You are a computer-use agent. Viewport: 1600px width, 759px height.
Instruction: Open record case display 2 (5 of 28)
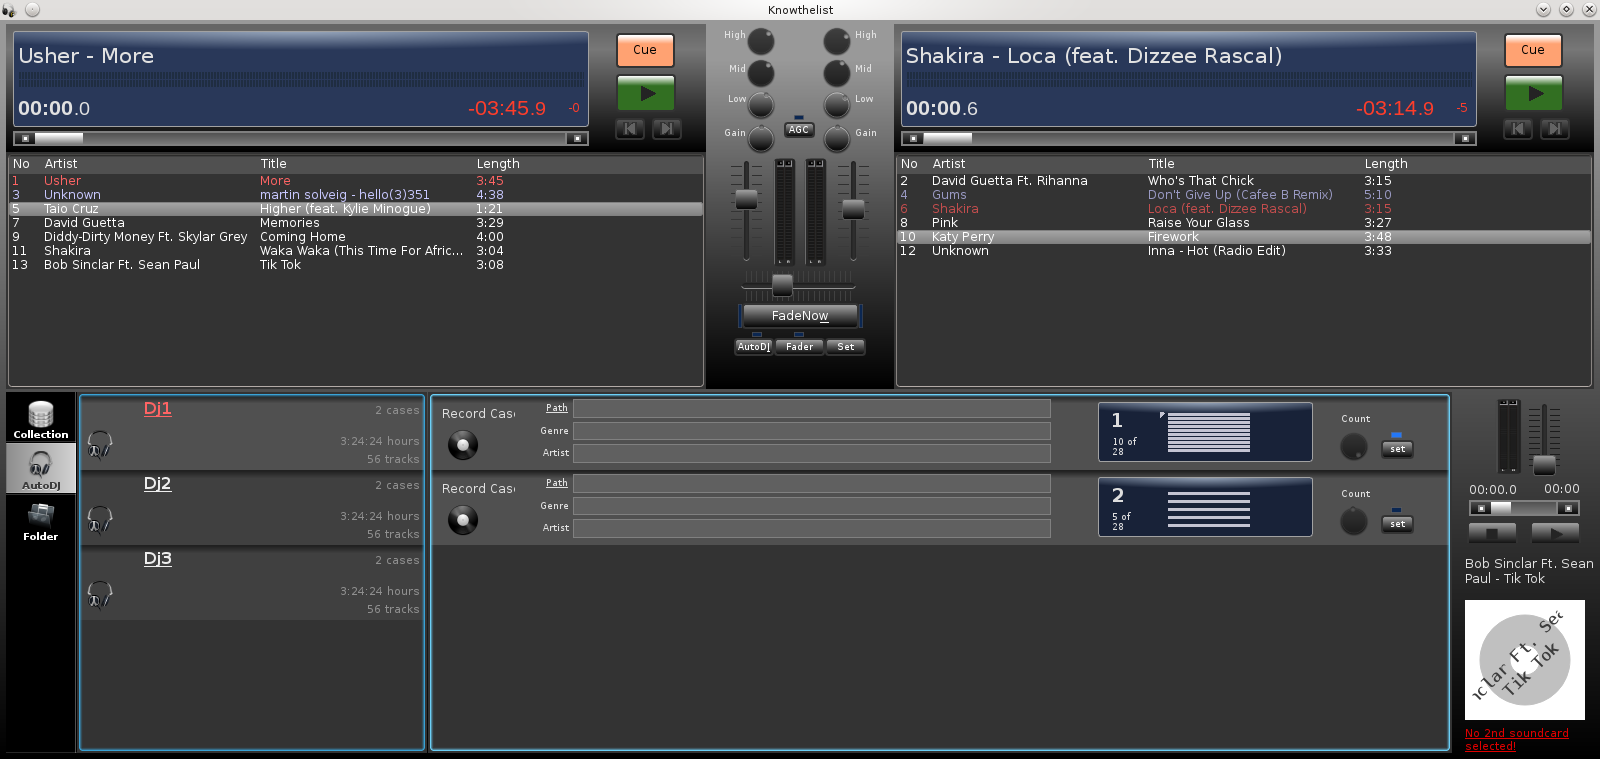click(1205, 507)
